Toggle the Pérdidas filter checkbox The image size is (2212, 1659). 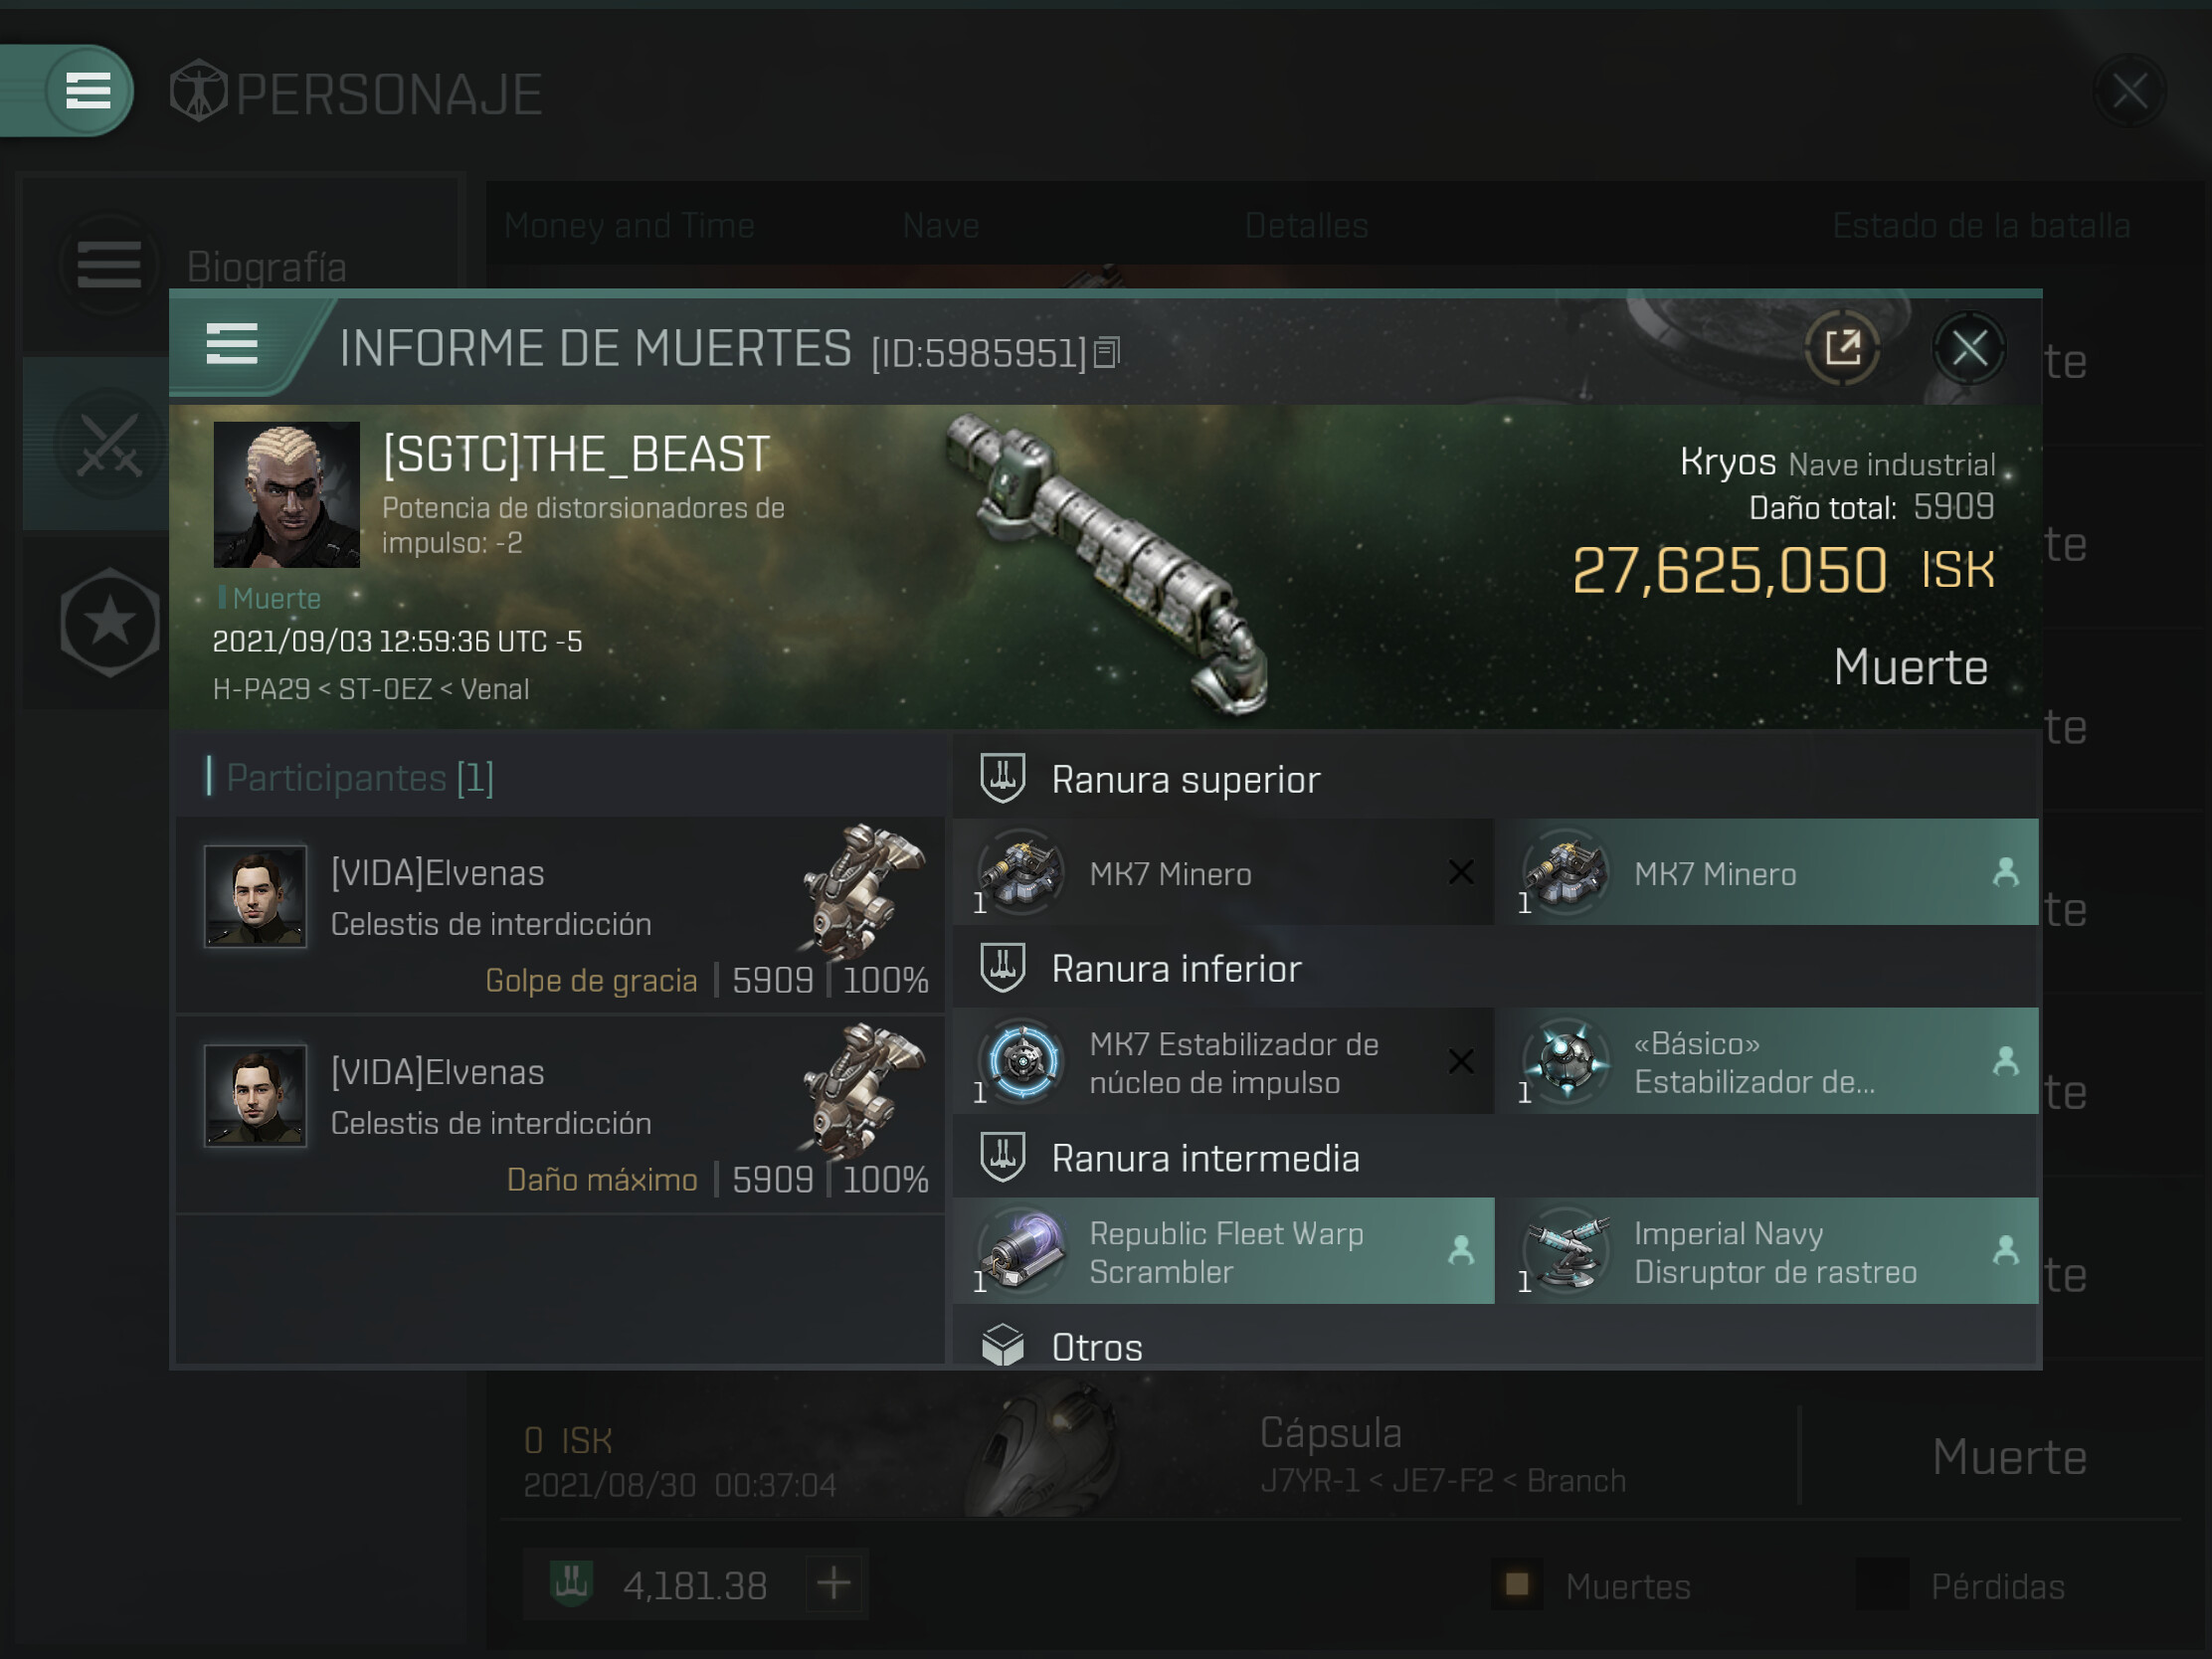(x=1882, y=1585)
